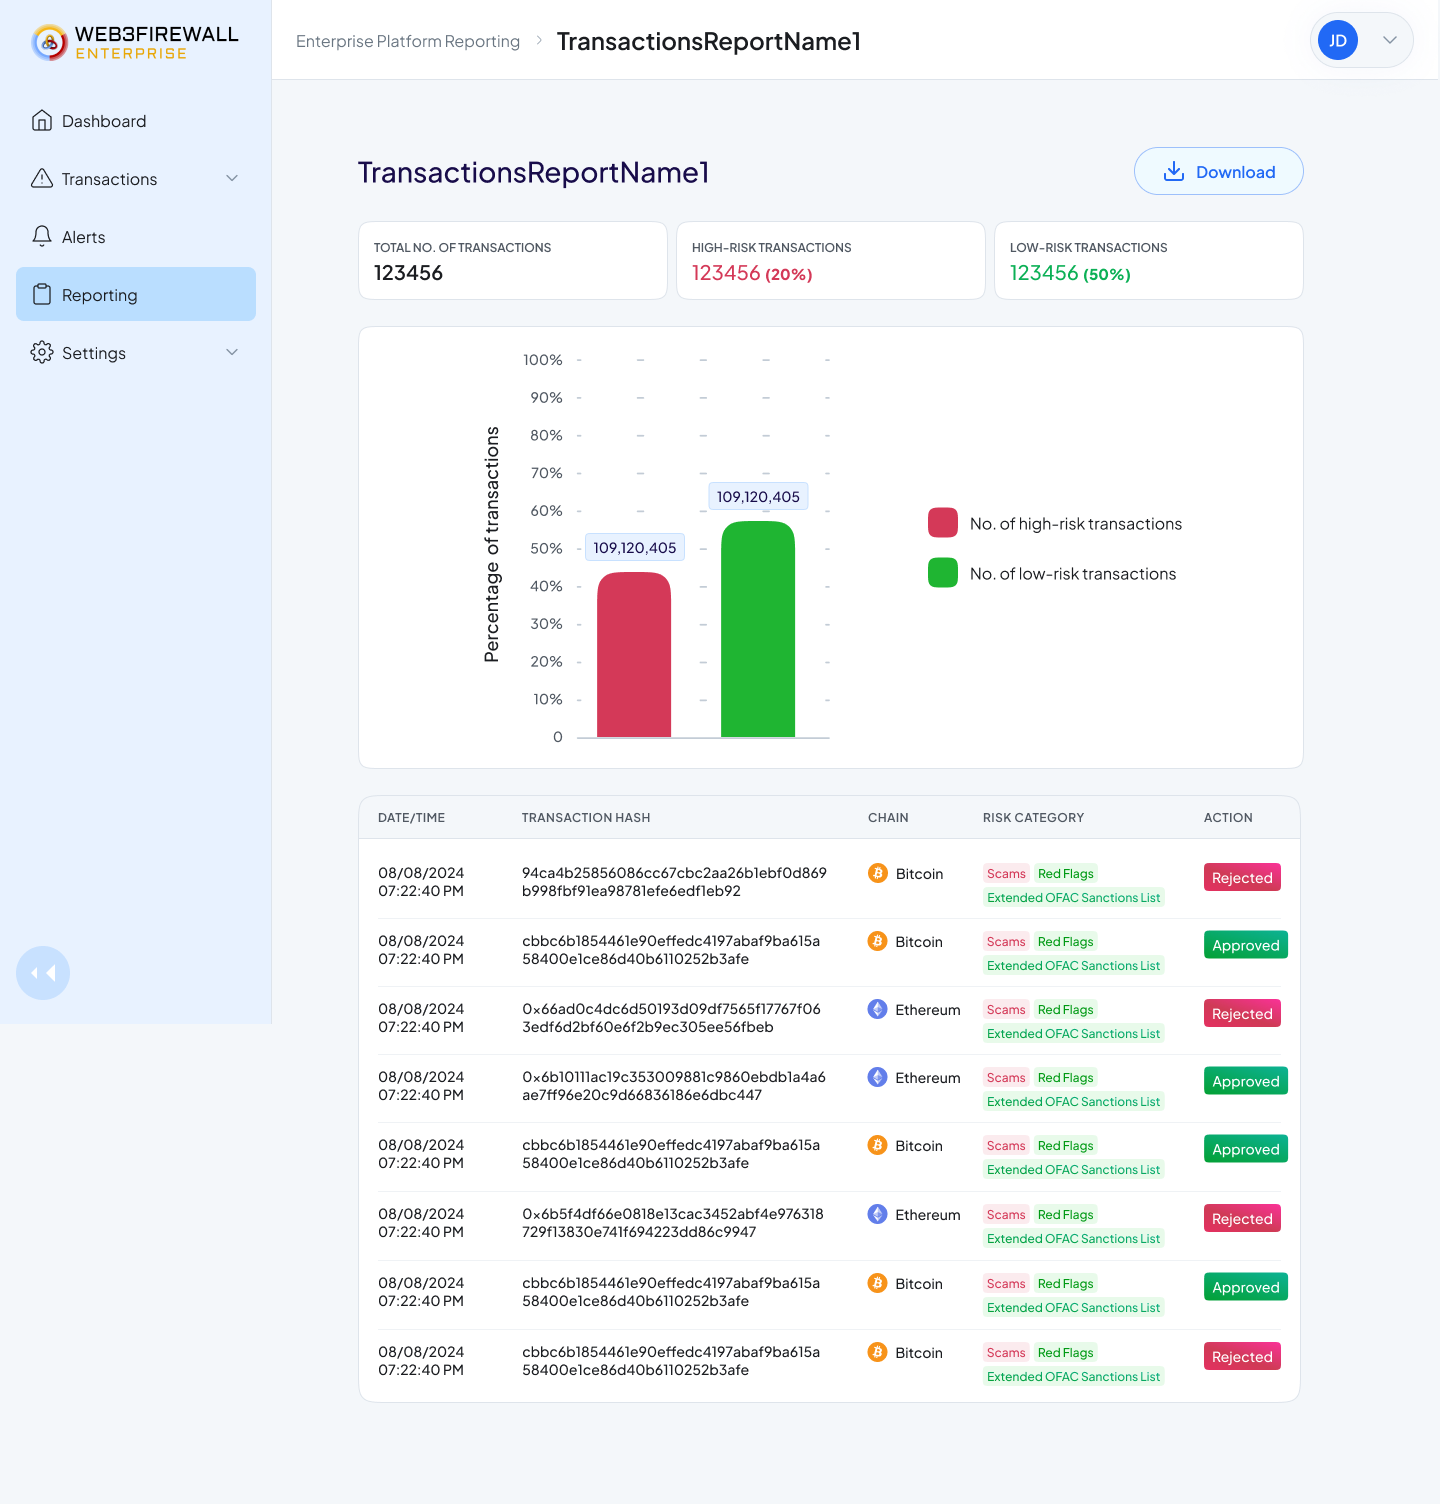Click Ethereum icon in the 0x66ad0c row
Viewport: 1440px width, 1504px height.
[878, 1009]
